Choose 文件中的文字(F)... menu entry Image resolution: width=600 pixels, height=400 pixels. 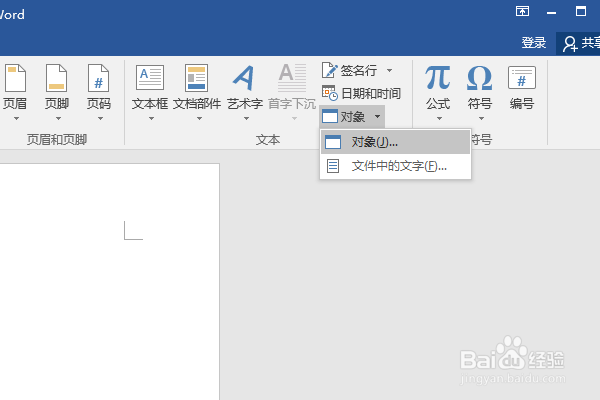pos(395,166)
